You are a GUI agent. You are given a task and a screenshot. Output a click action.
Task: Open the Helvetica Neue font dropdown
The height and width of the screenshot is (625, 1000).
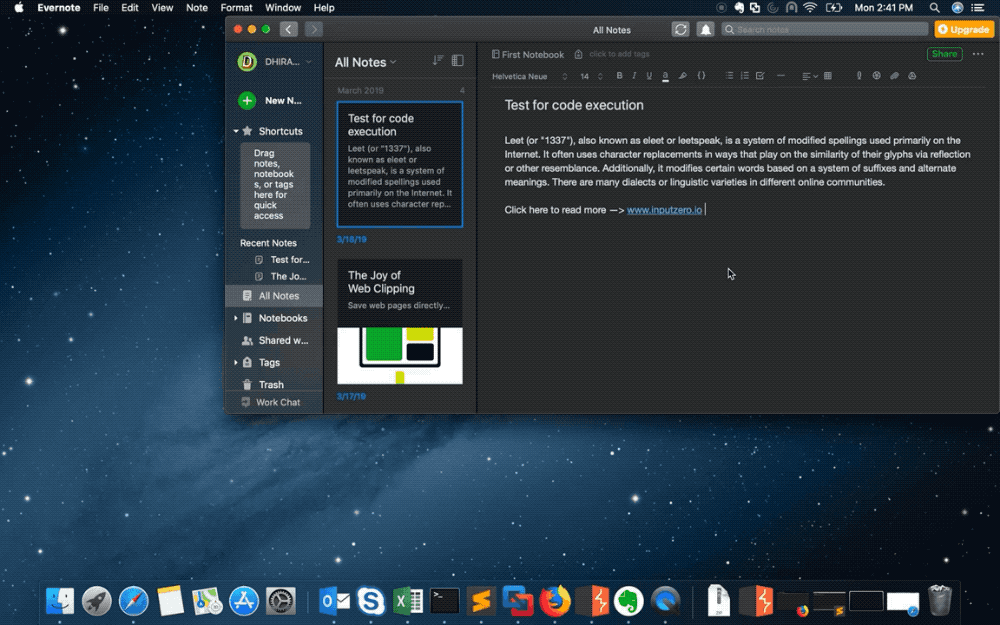coord(529,76)
